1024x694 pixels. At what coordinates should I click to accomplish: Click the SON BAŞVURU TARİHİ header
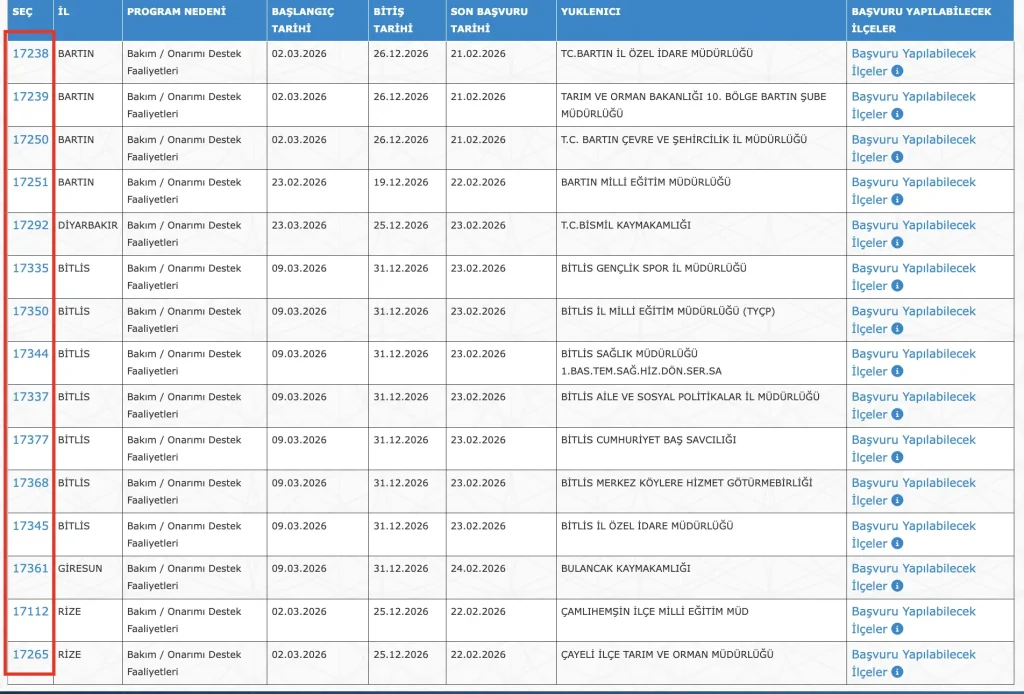coord(490,18)
